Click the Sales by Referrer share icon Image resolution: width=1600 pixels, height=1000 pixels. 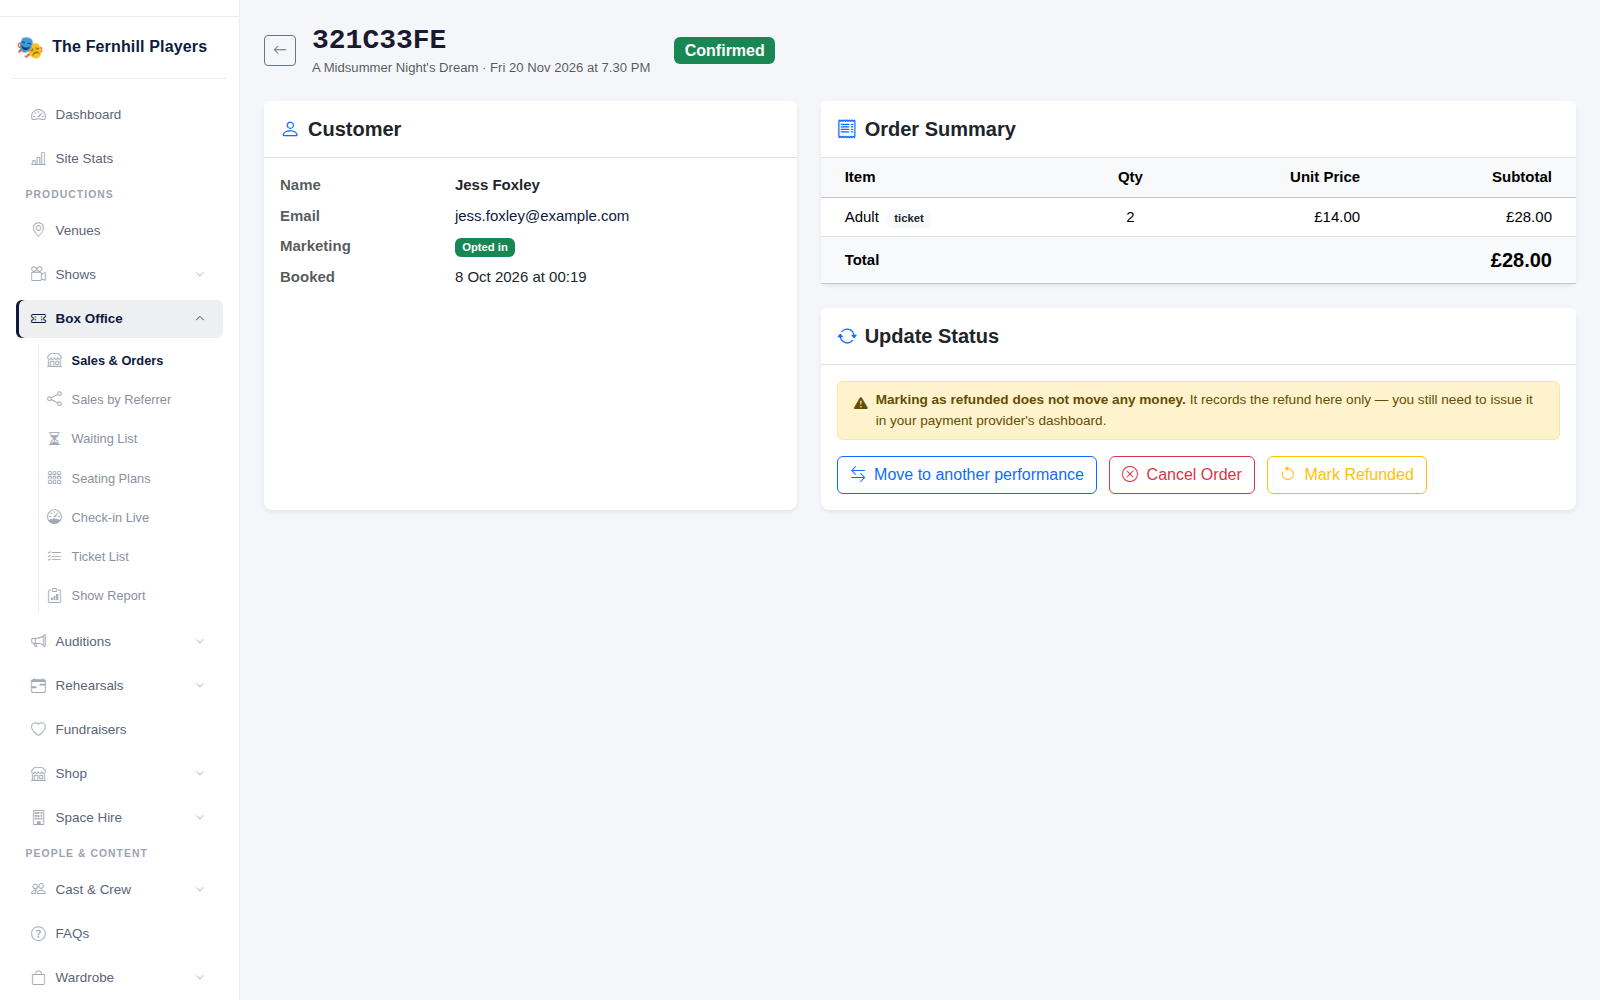[55, 399]
